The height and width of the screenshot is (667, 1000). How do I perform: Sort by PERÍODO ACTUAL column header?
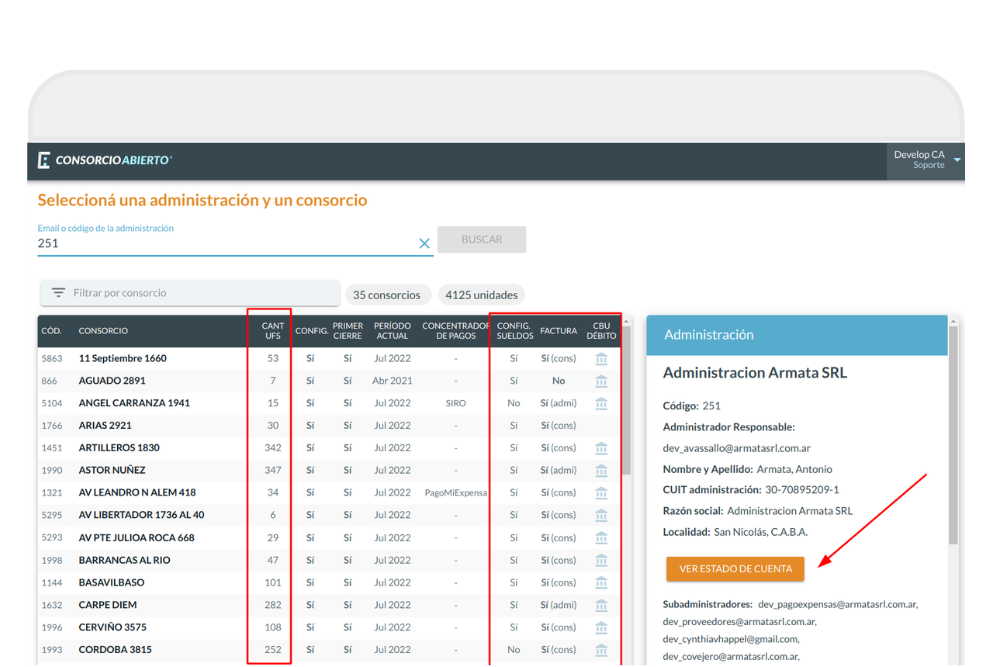(x=392, y=331)
